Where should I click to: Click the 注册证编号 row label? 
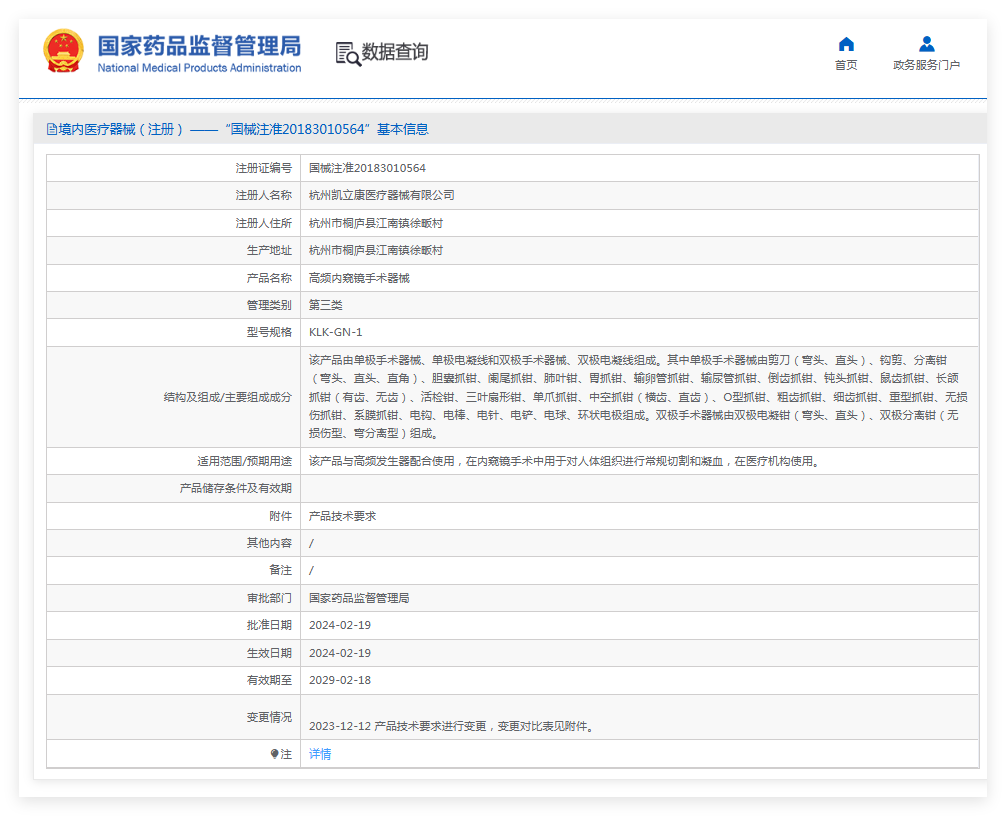(263, 168)
